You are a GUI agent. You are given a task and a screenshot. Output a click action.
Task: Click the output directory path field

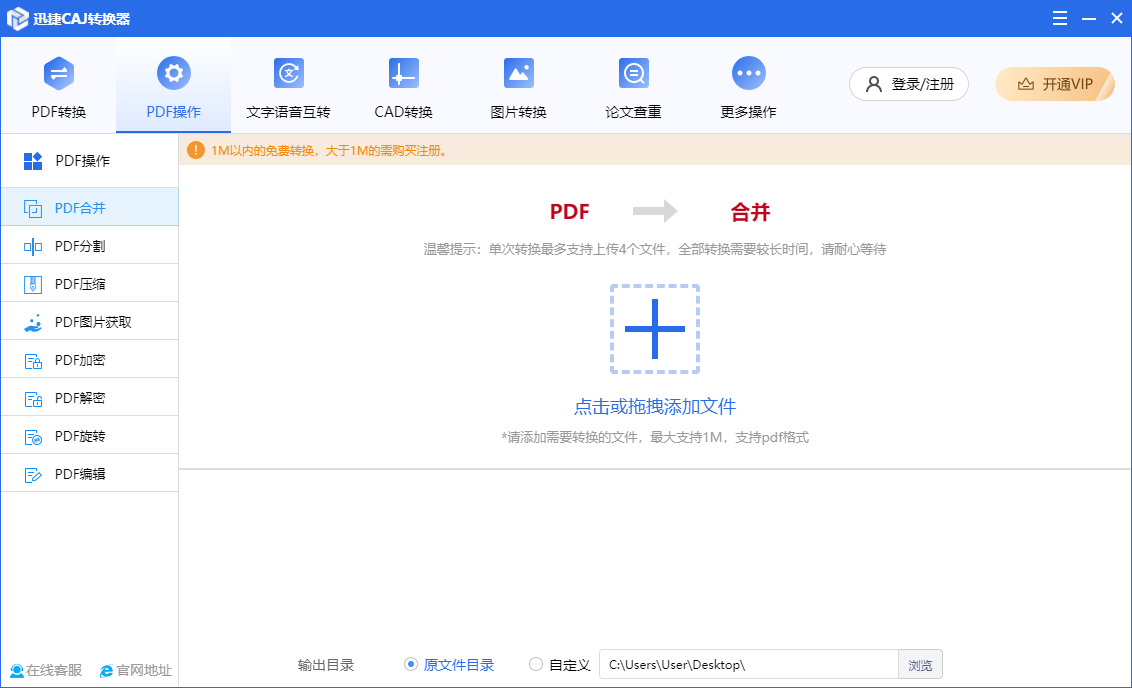coord(748,665)
